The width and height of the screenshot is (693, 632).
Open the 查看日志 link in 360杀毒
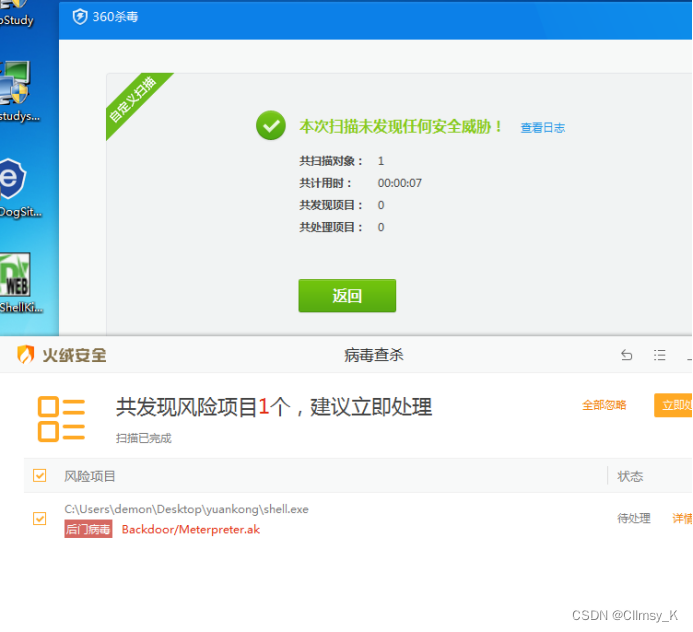tap(542, 128)
